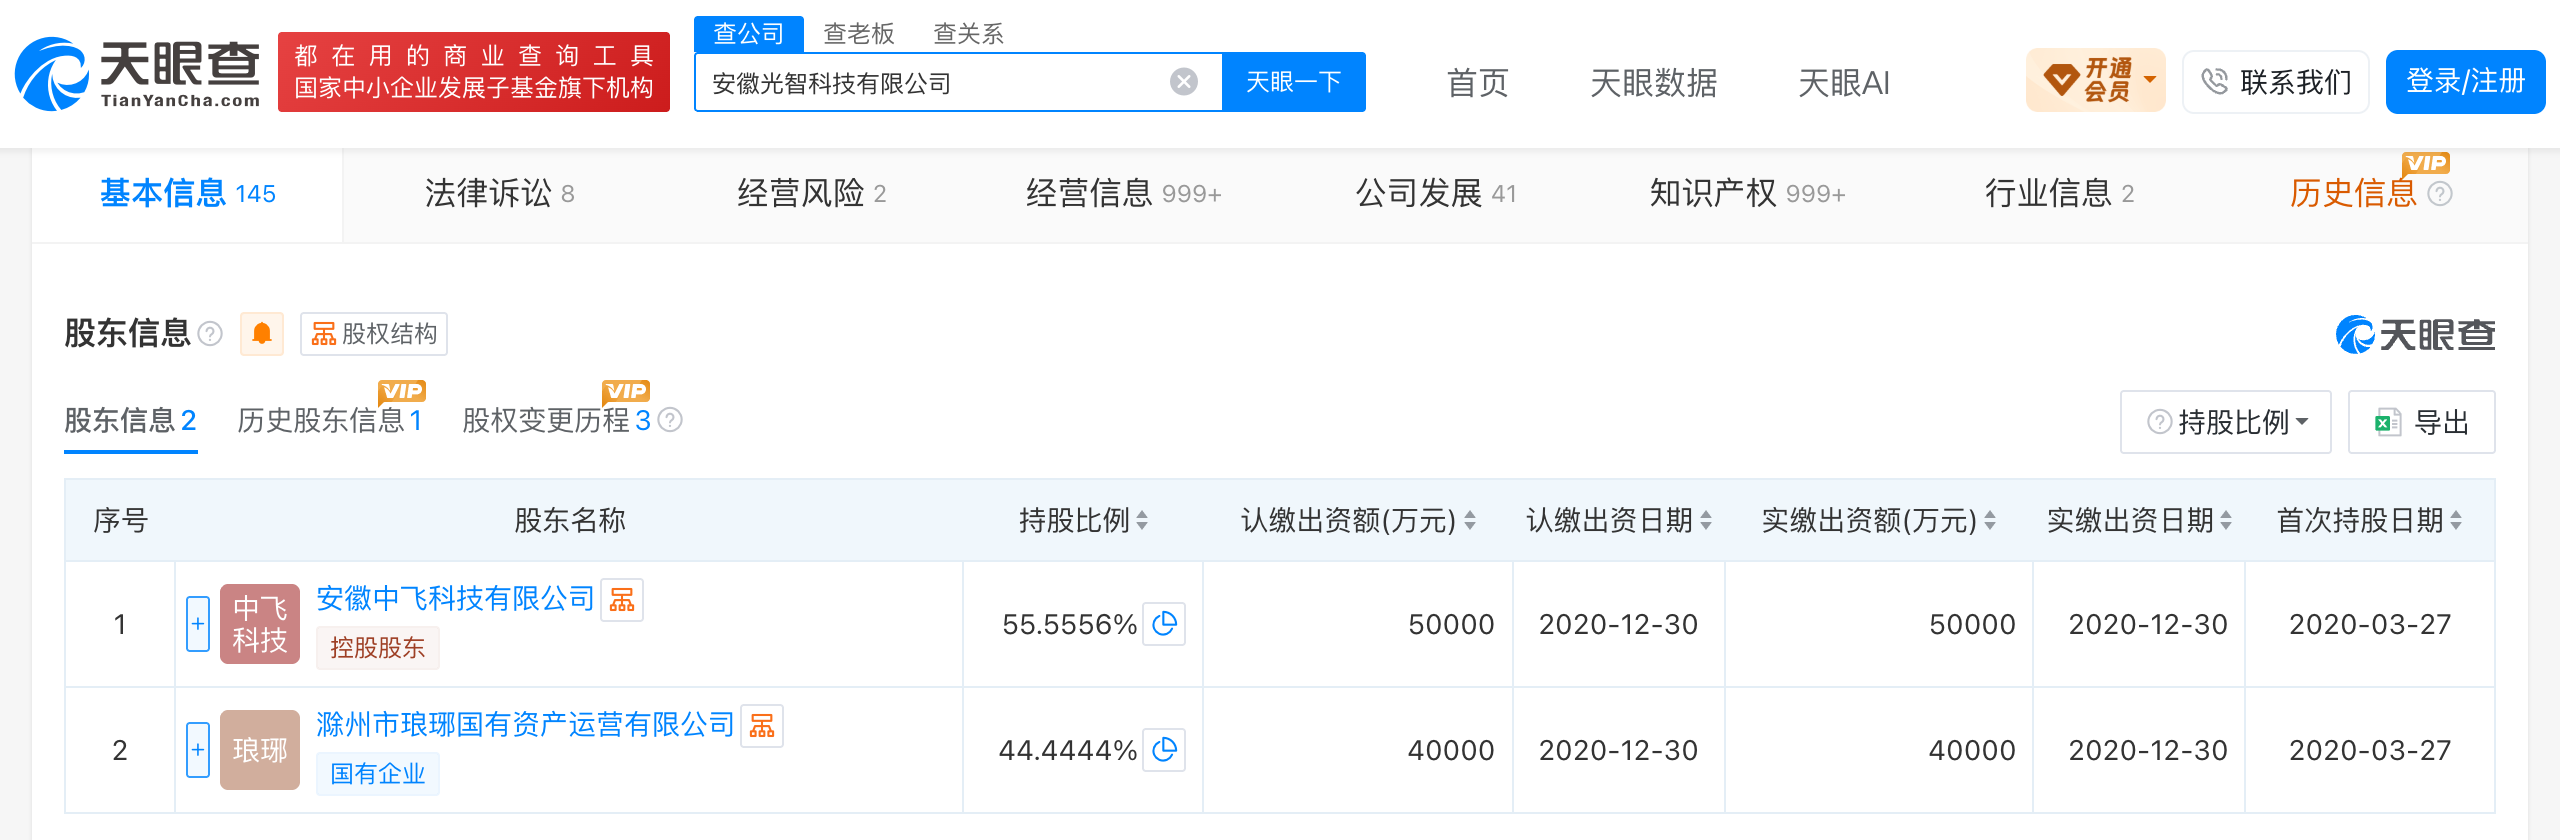
Task: Expand row for 安徽中飞科技有限公司
Action: pyautogui.click(x=198, y=624)
